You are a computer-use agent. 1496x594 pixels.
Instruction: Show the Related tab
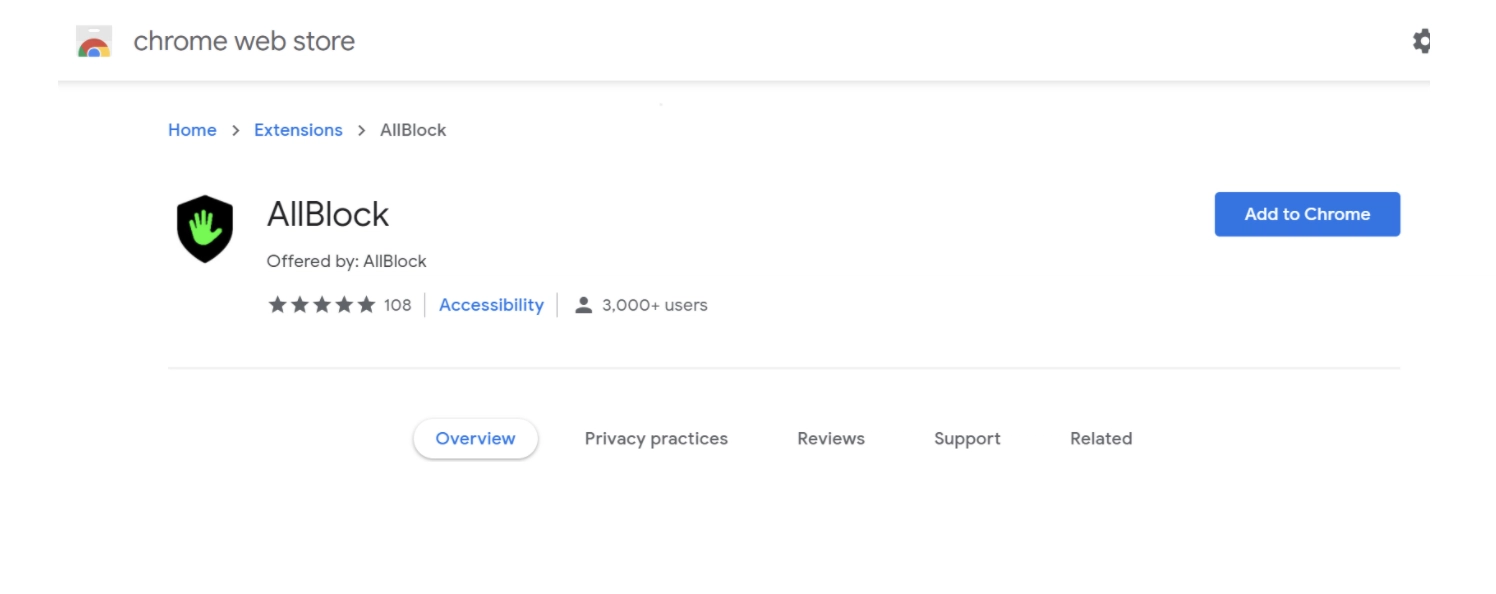[x=1101, y=439]
